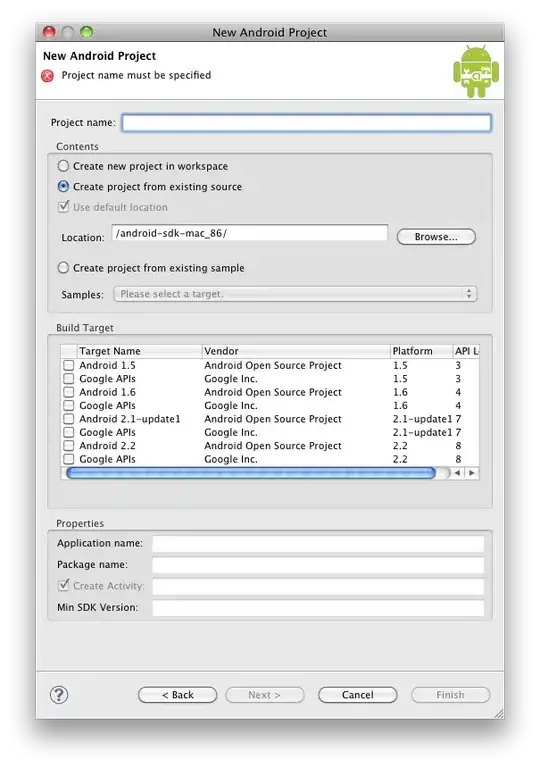Check the Android 1.5 build target
The width and height of the screenshot is (540, 768).
(69, 365)
